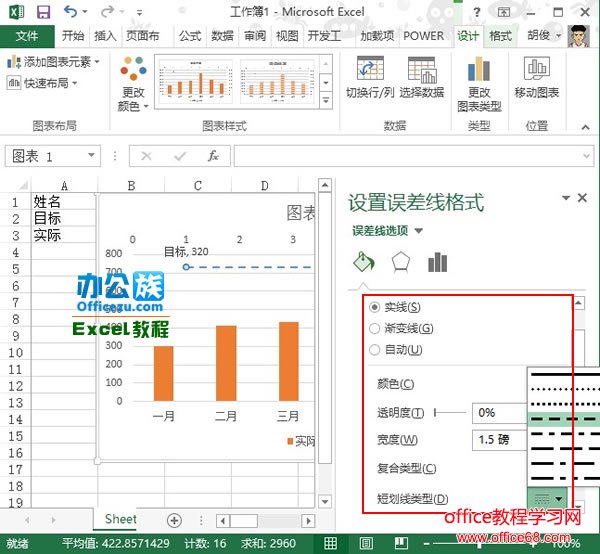This screenshot has height=554, width=600.
Task: Collapse the ribbon with the up chevron
Action: (x=585, y=127)
